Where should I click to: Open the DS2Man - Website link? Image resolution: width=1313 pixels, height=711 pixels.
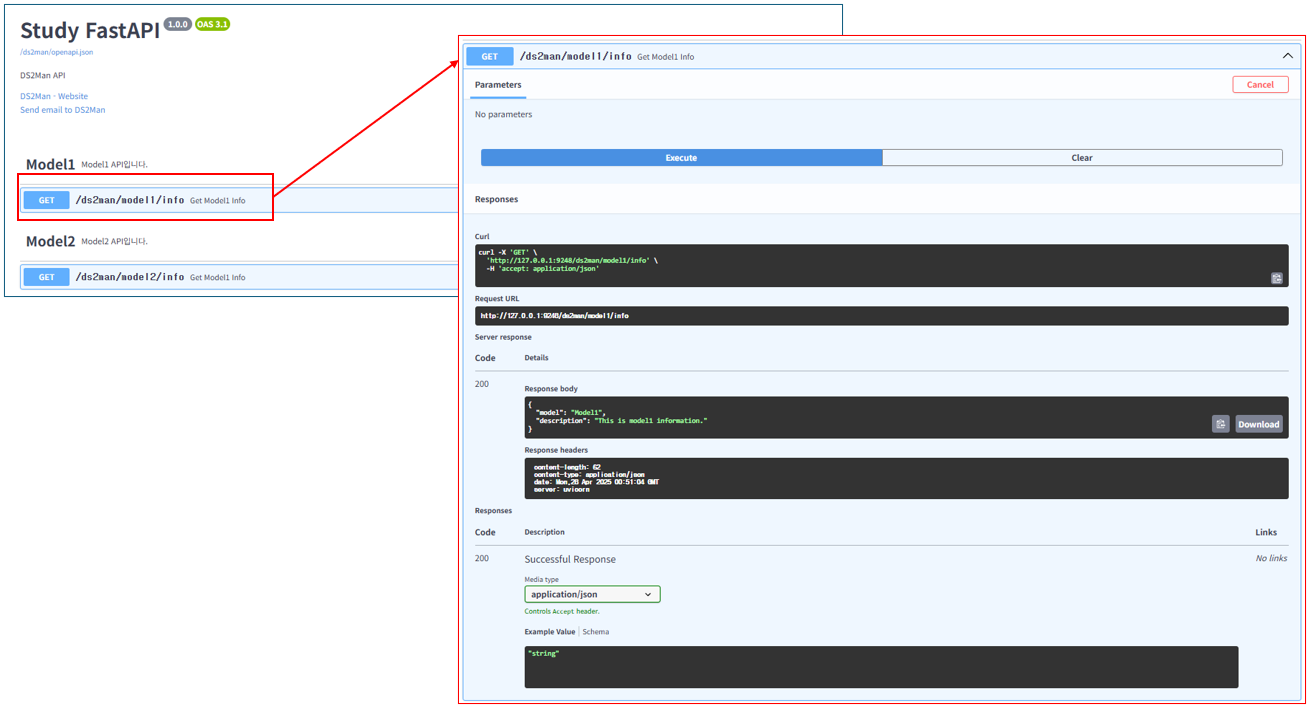point(54,97)
